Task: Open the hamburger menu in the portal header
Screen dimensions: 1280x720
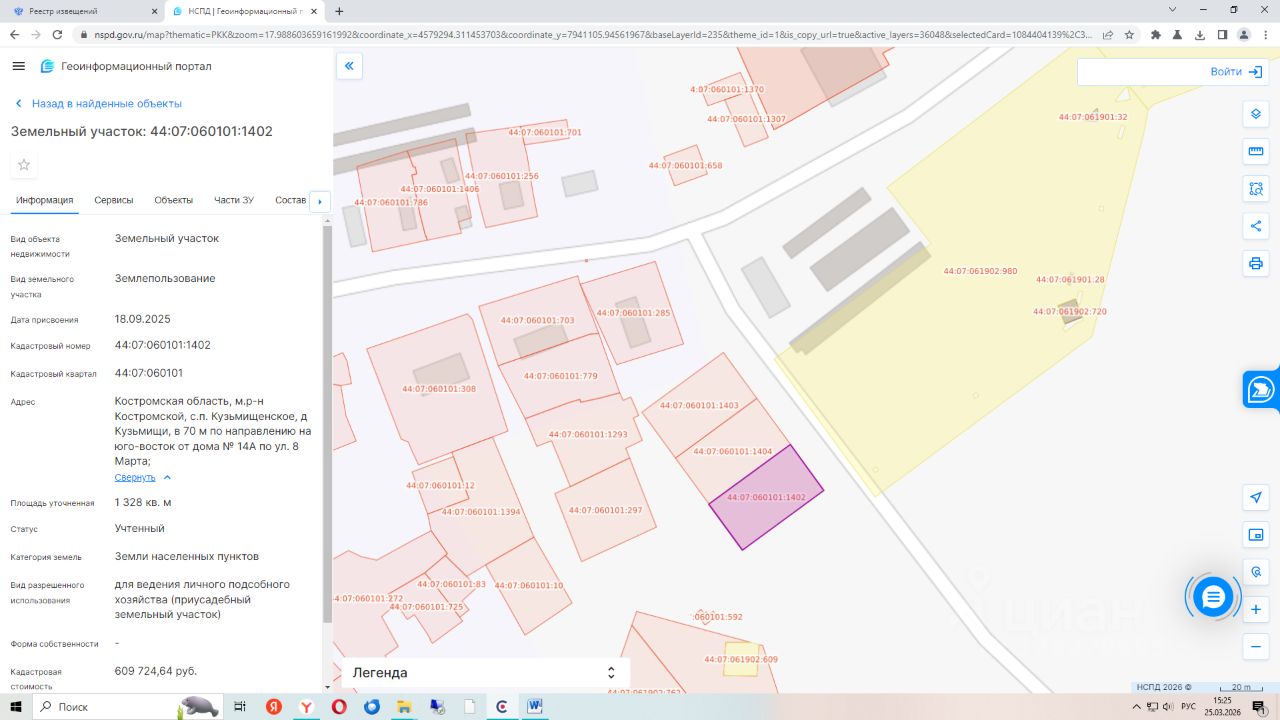Action: (18, 66)
